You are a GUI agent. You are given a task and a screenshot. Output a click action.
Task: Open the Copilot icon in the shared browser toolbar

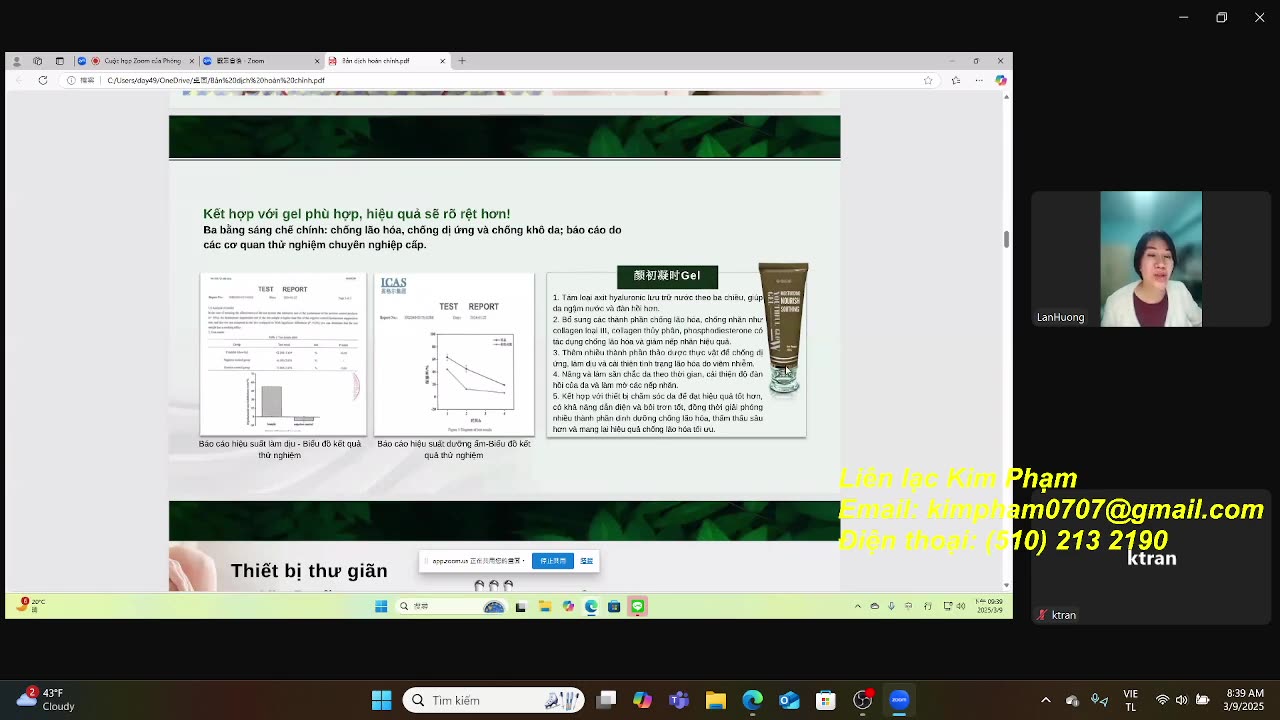[x=1000, y=80]
